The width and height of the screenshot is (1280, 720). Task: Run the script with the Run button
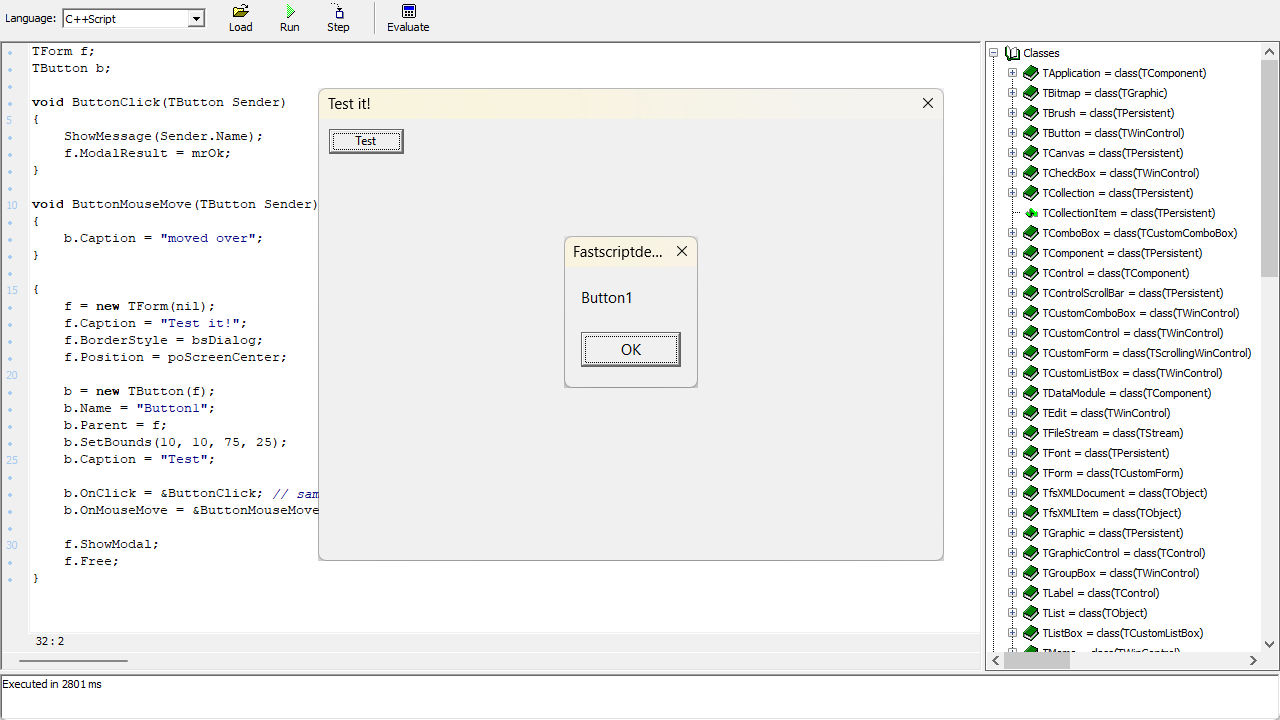(x=290, y=18)
